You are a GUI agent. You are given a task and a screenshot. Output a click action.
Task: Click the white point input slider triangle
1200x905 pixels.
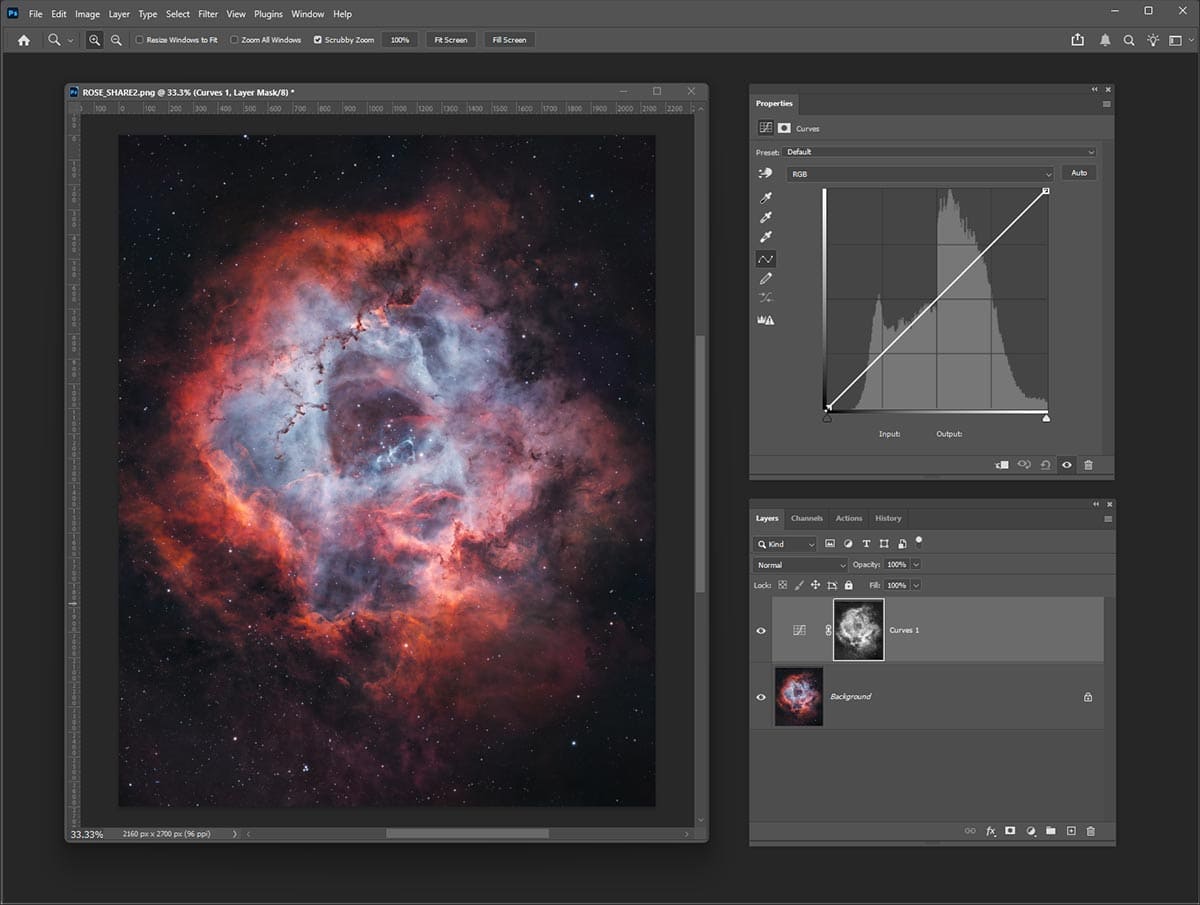(1046, 418)
